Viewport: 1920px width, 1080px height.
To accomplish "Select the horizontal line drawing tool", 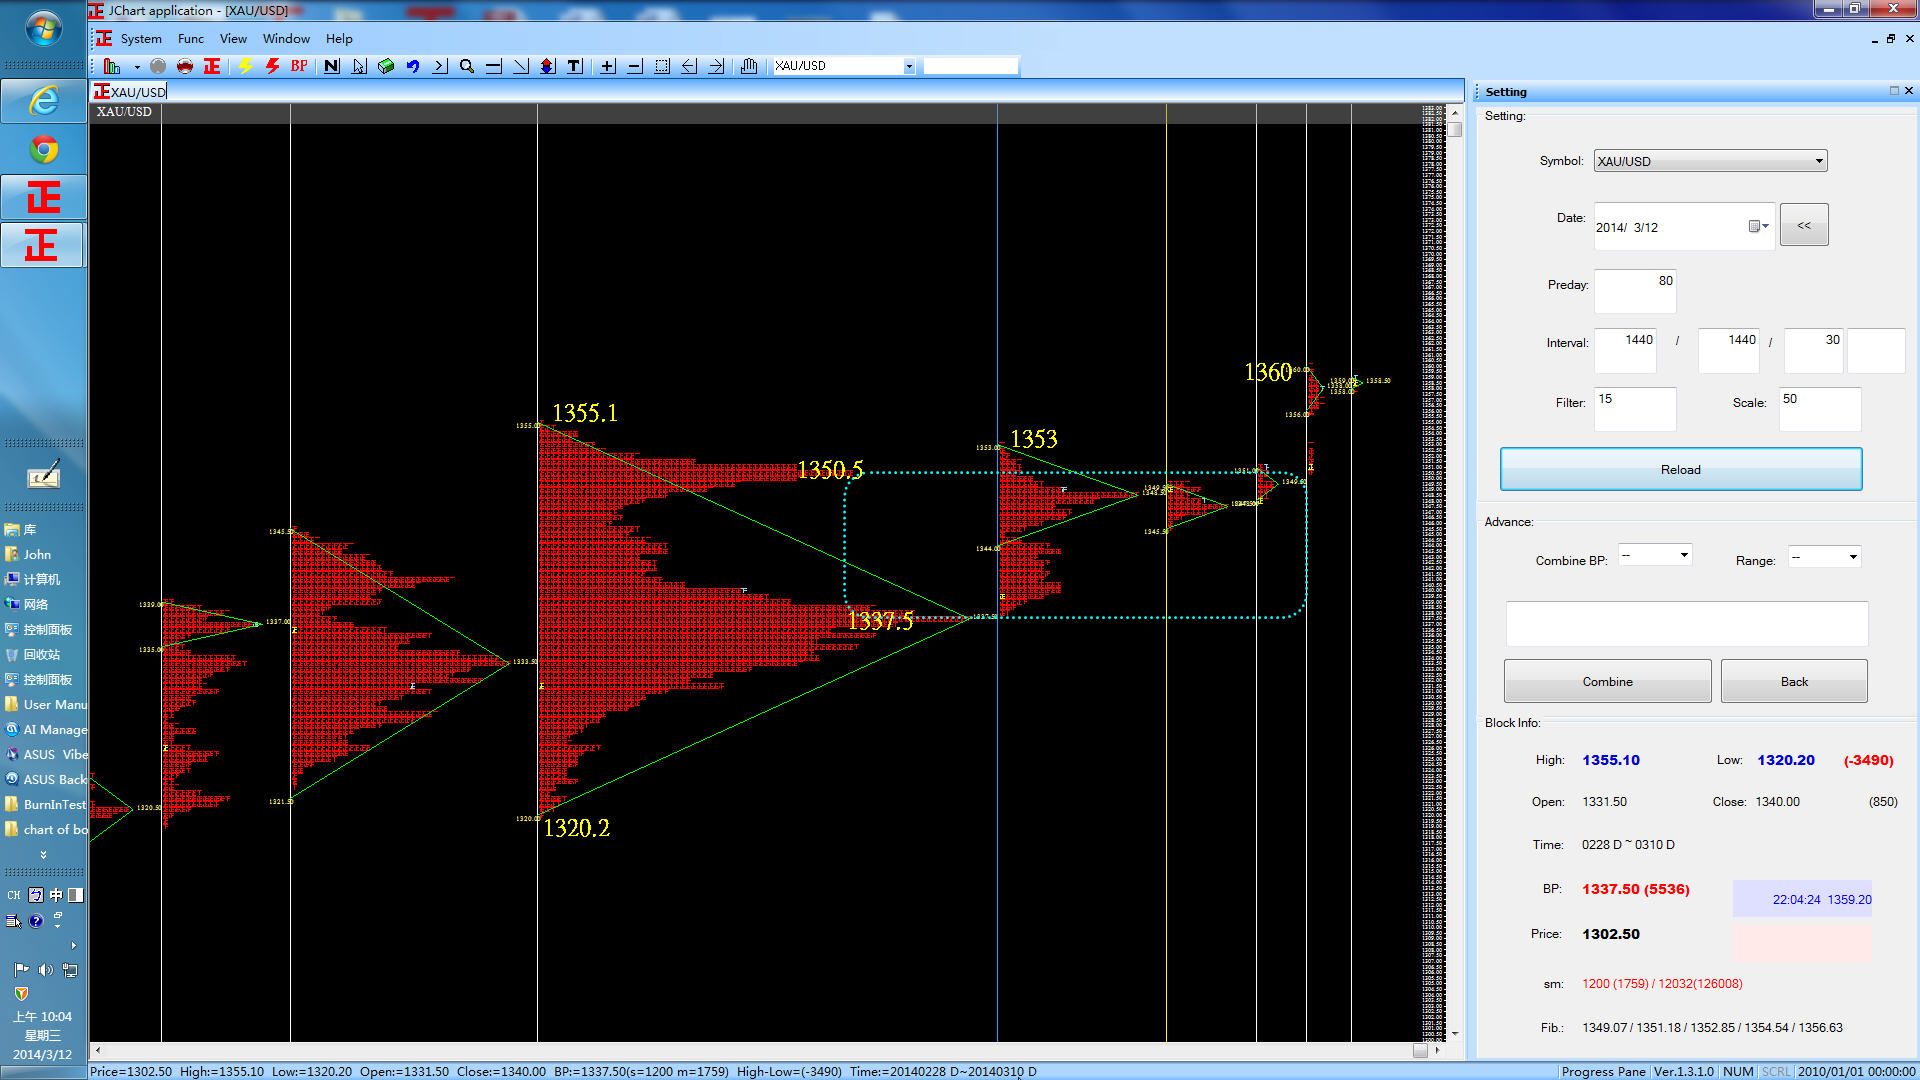I will click(494, 66).
